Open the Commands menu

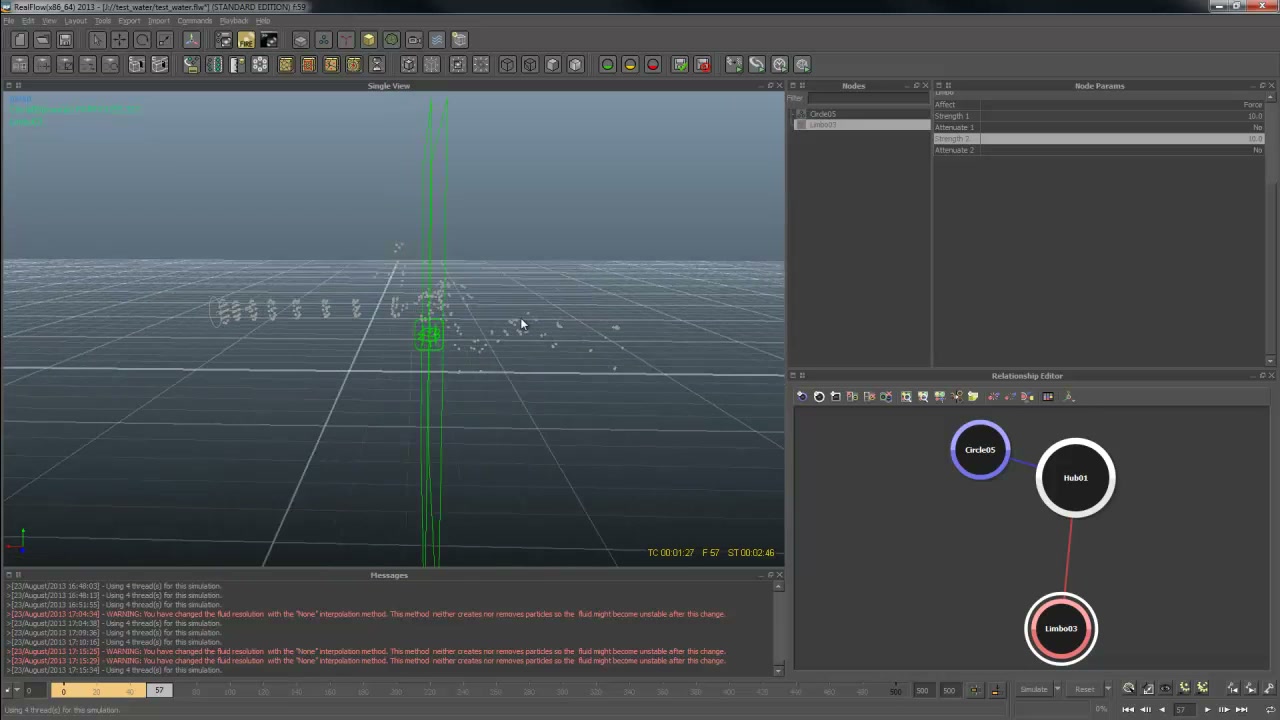[194, 21]
